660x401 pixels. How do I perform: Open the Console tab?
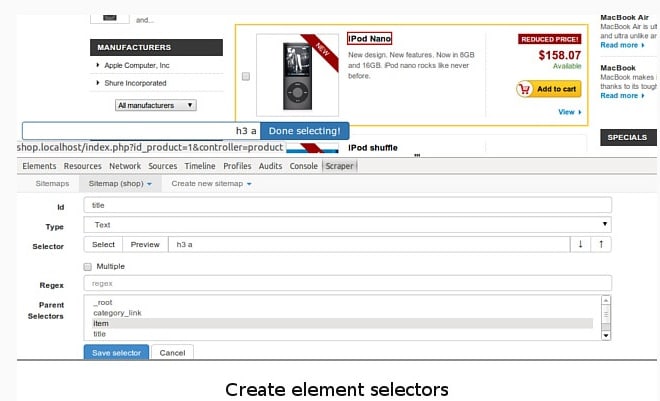click(303, 166)
